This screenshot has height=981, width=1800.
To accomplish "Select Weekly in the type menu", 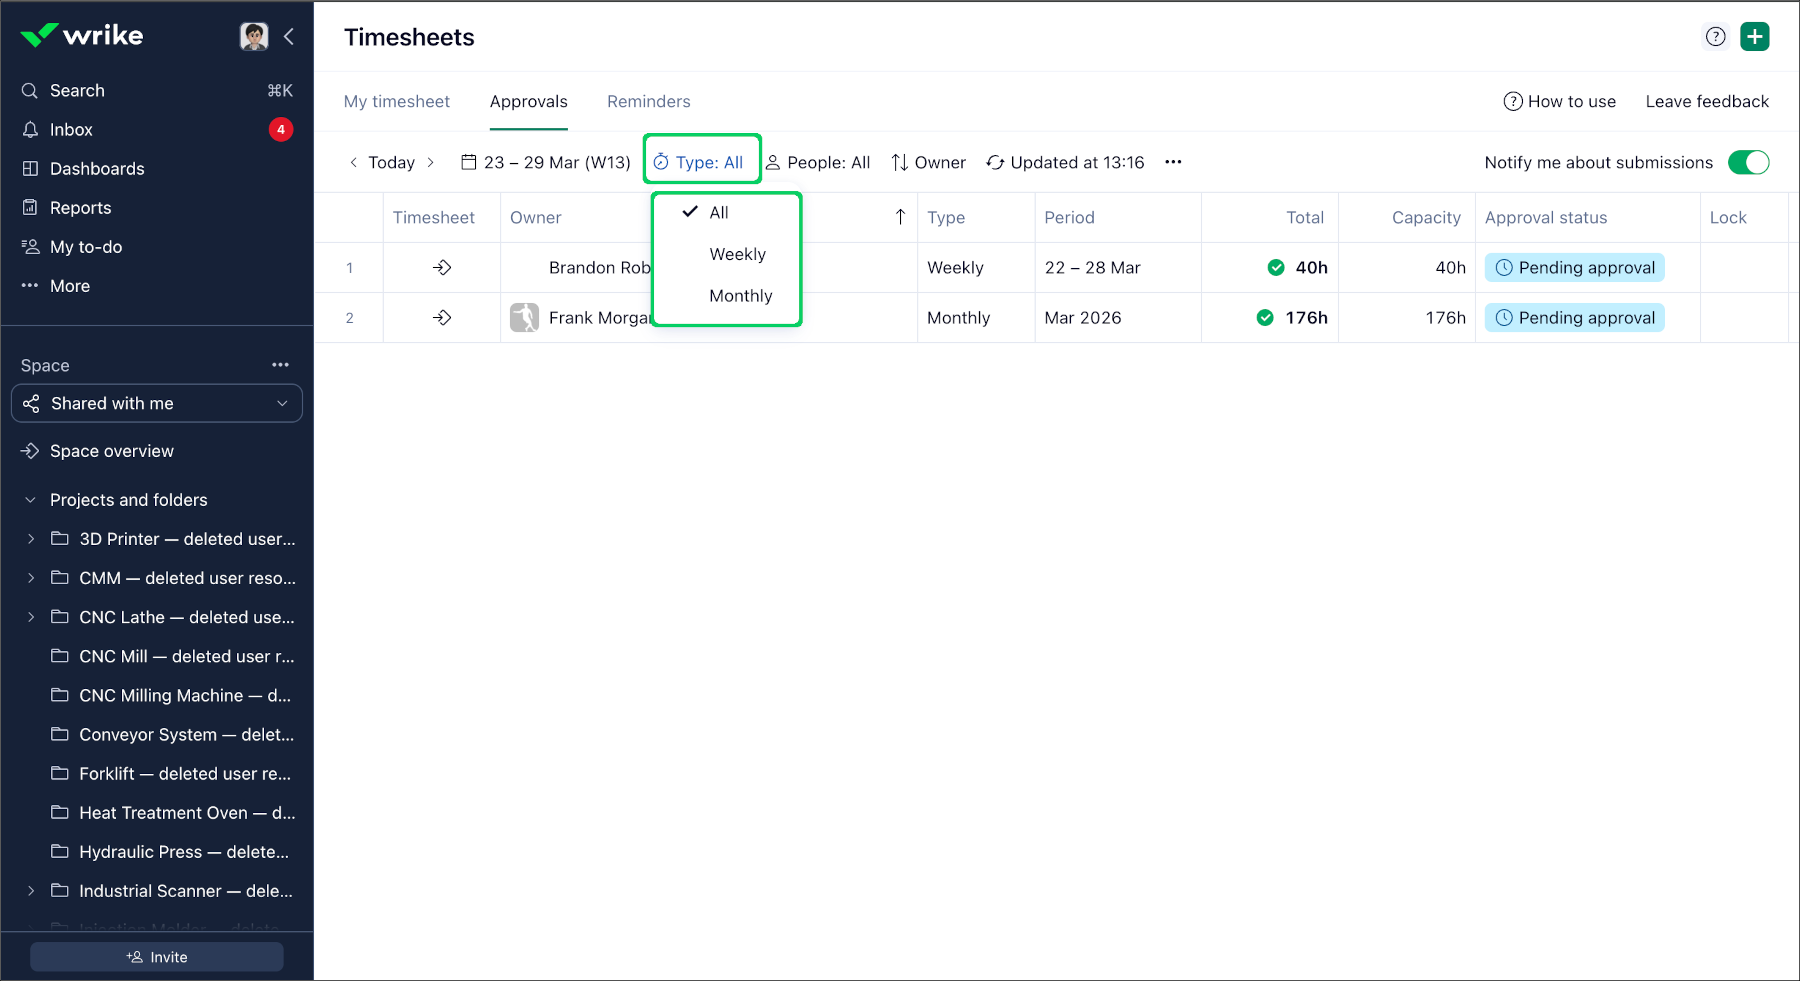I will pyautogui.click(x=737, y=254).
